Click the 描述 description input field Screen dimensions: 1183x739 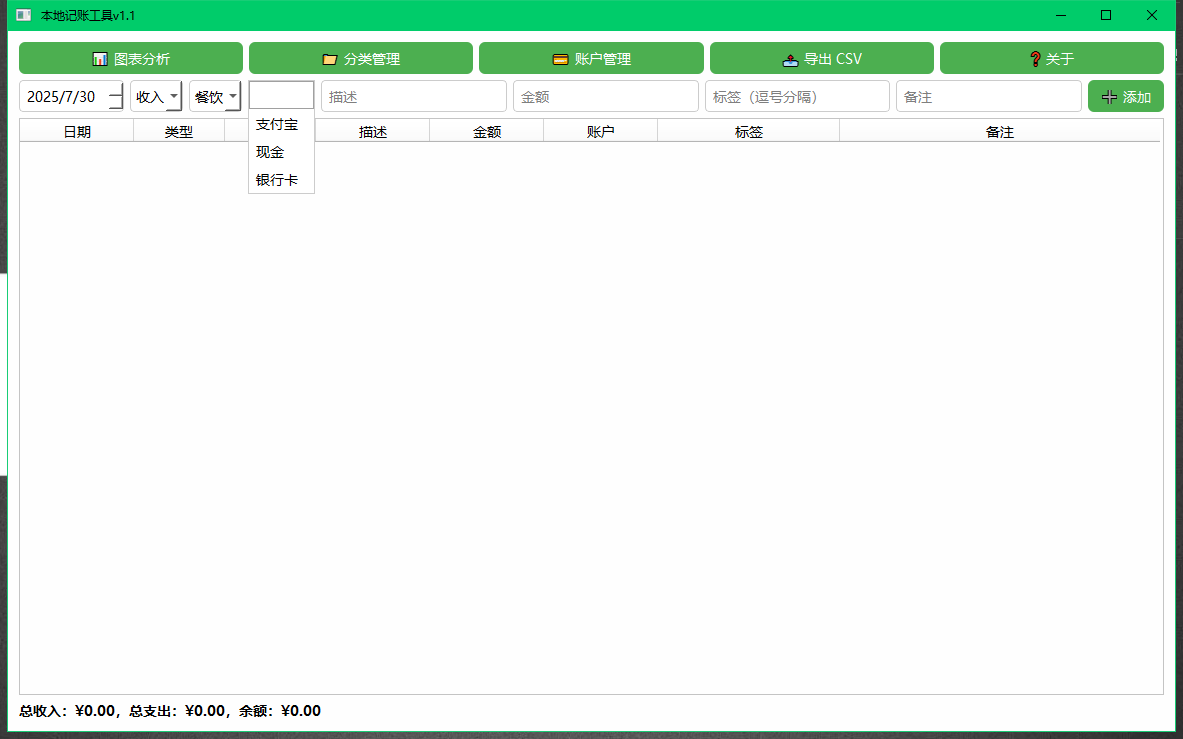click(x=413, y=96)
